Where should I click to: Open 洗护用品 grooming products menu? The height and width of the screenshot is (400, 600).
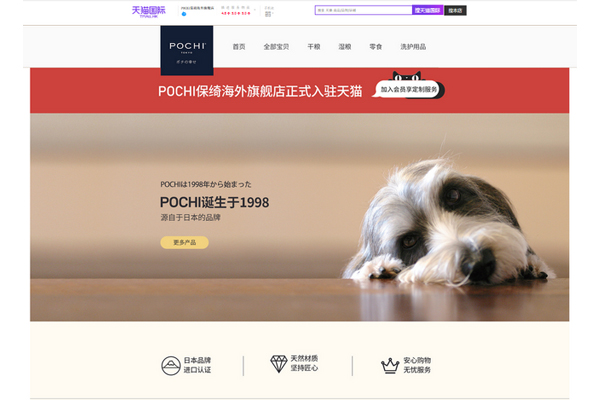[413, 47]
